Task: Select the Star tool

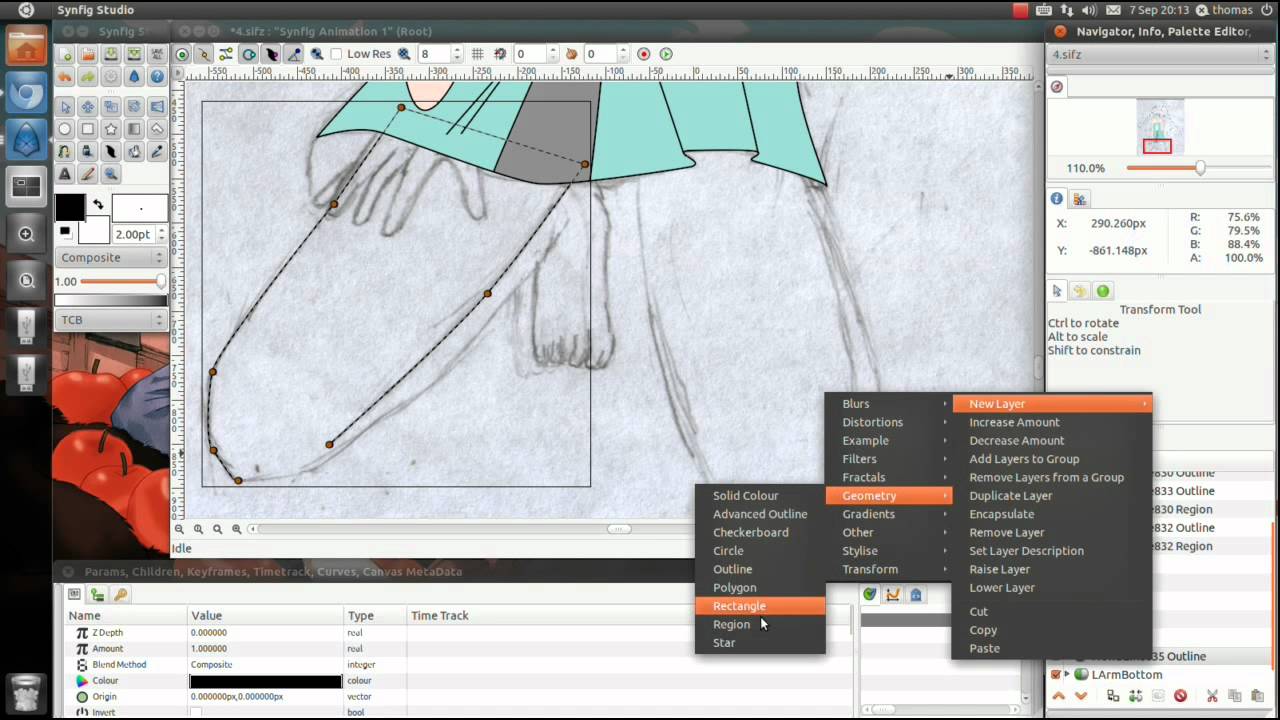Action: tap(111, 129)
